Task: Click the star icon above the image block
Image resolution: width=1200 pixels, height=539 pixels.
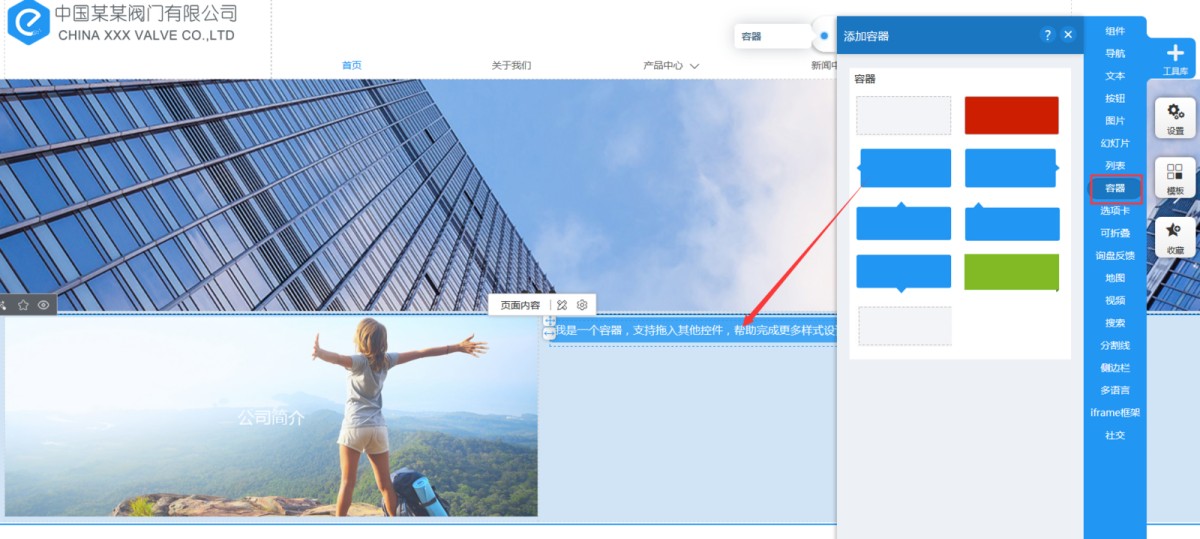Action: coord(23,305)
